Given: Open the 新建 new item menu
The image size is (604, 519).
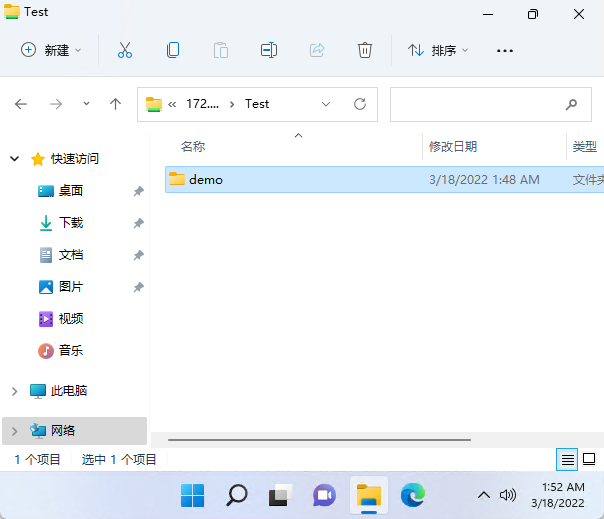Looking at the screenshot, I should [x=51, y=50].
